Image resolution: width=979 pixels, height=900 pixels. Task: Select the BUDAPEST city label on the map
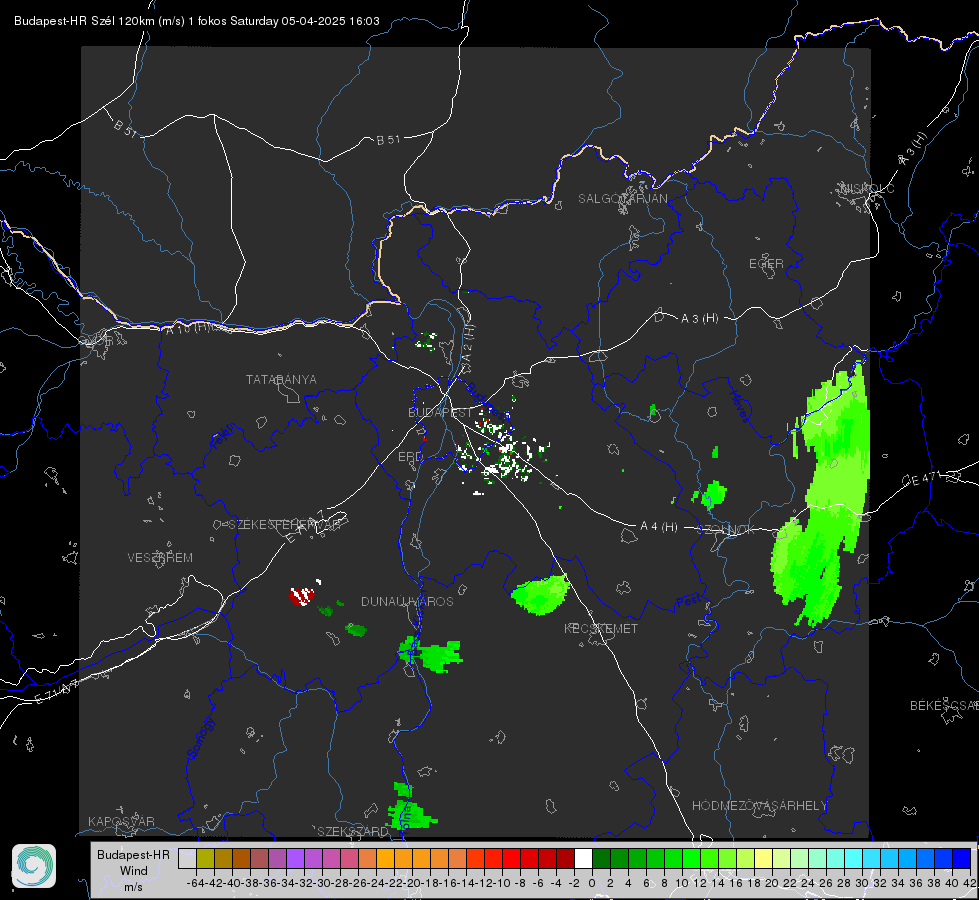pyautogui.click(x=440, y=412)
